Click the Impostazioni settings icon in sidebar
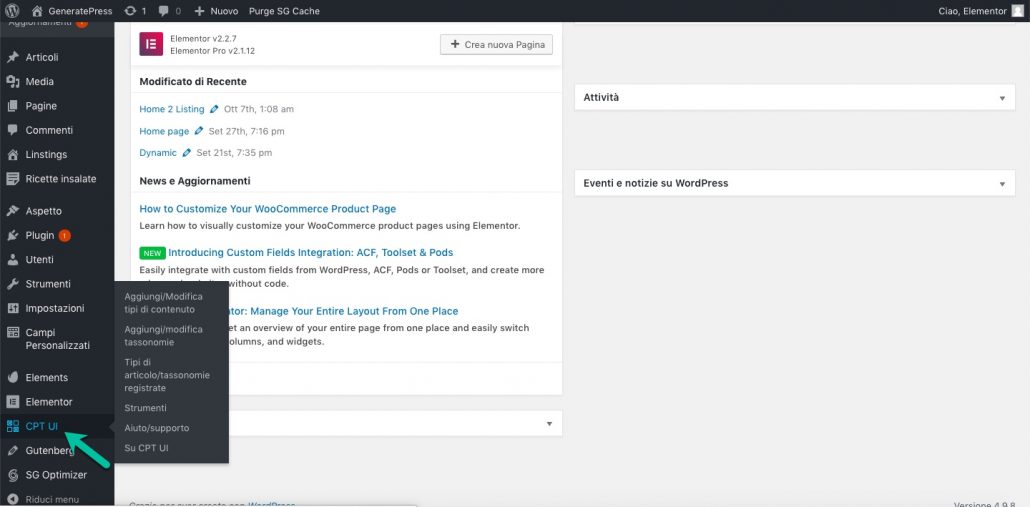The width and height of the screenshot is (1030, 507). click(13, 308)
